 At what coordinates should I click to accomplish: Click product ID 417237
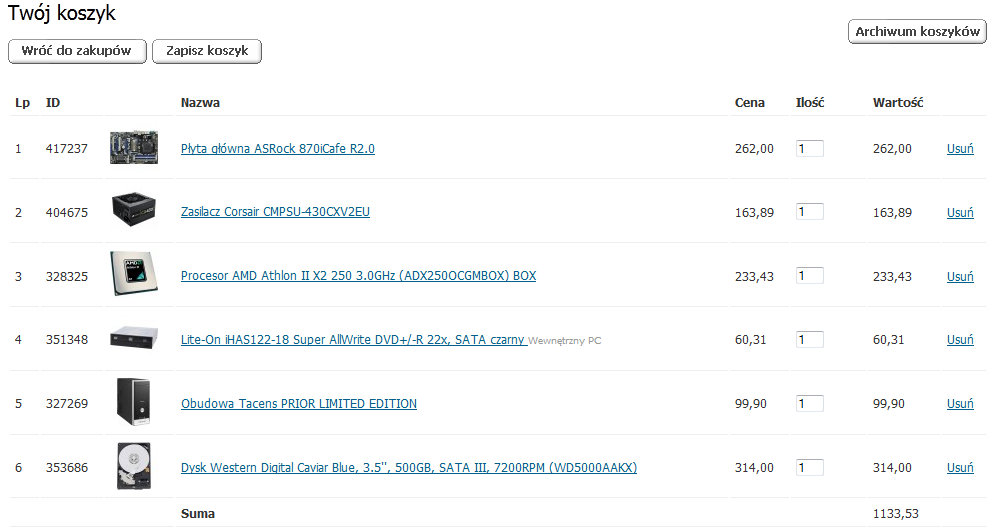coord(67,149)
